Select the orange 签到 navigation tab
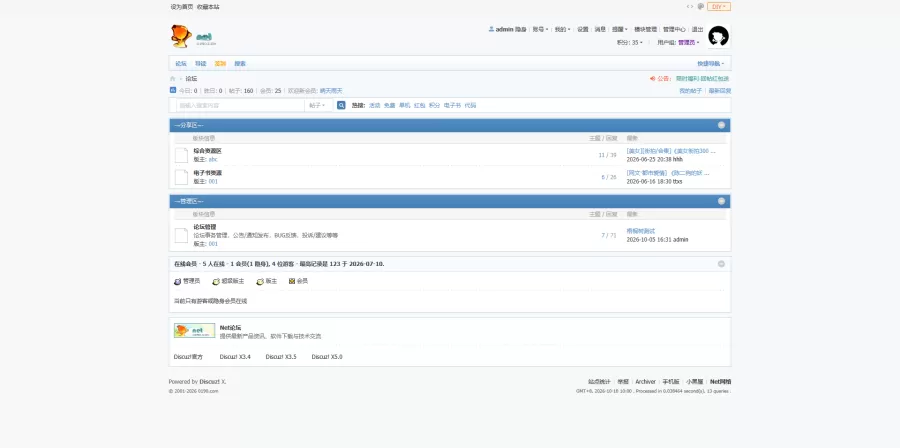This screenshot has width=900, height=448. click(x=220, y=64)
